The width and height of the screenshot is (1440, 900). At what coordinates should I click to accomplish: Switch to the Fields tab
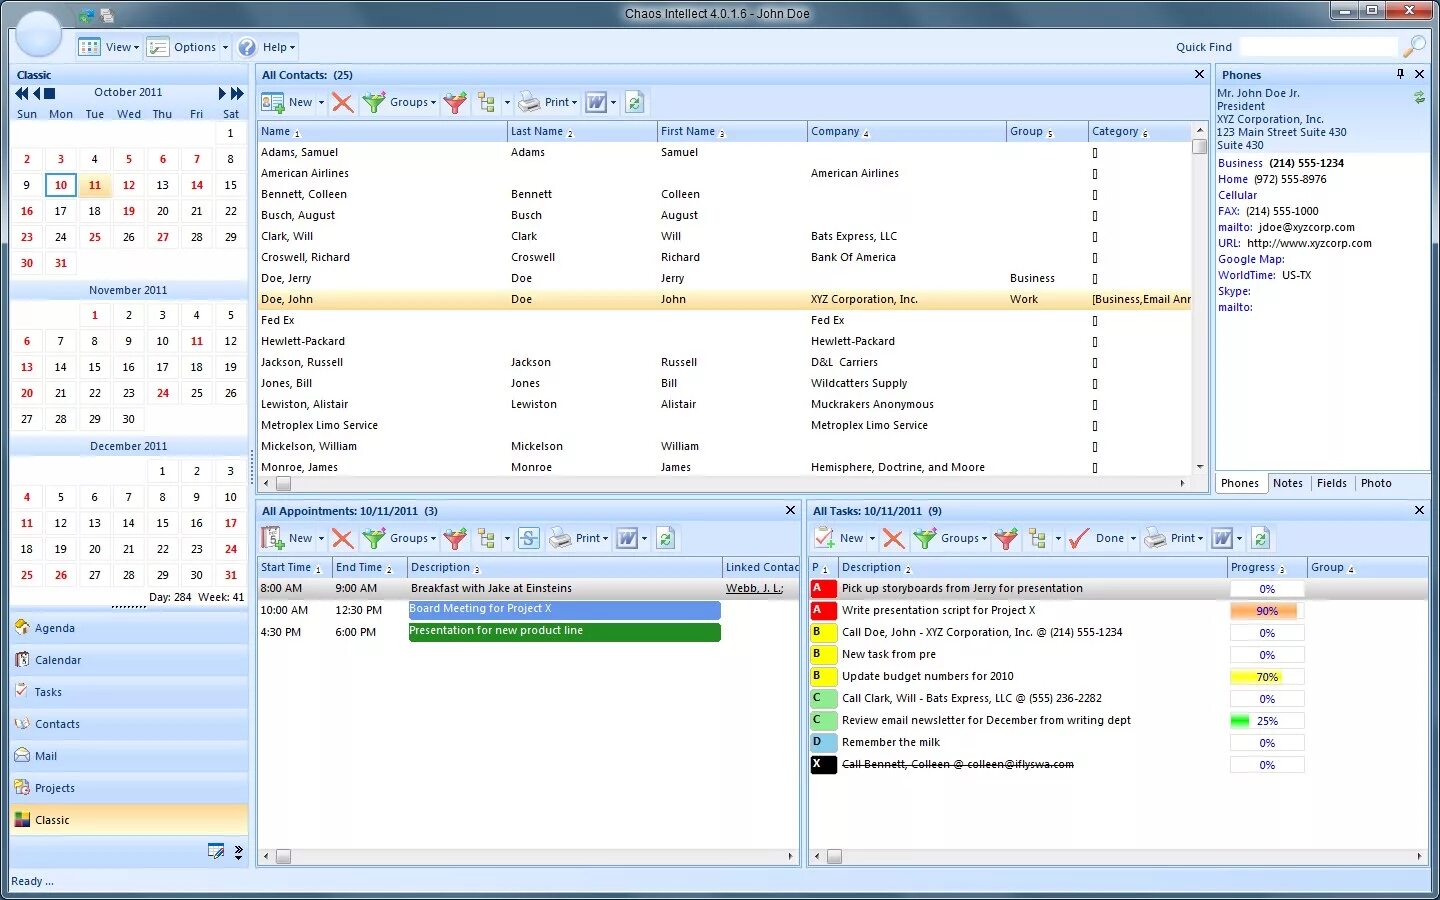click(x=1332, y=483)
